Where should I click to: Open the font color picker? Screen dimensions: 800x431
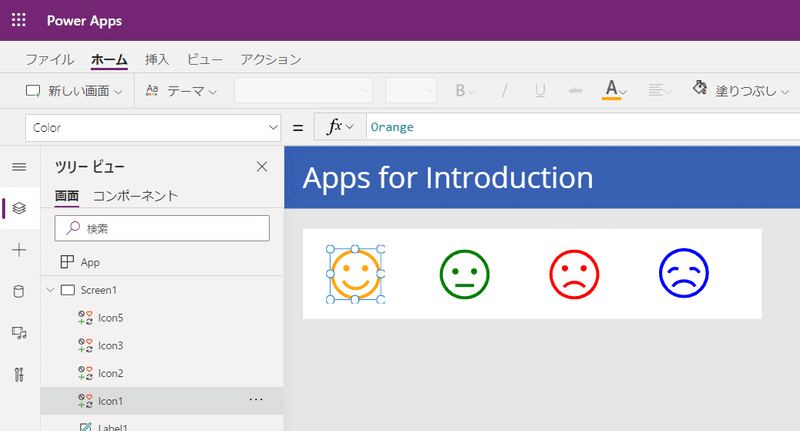[x=614, y=90]
